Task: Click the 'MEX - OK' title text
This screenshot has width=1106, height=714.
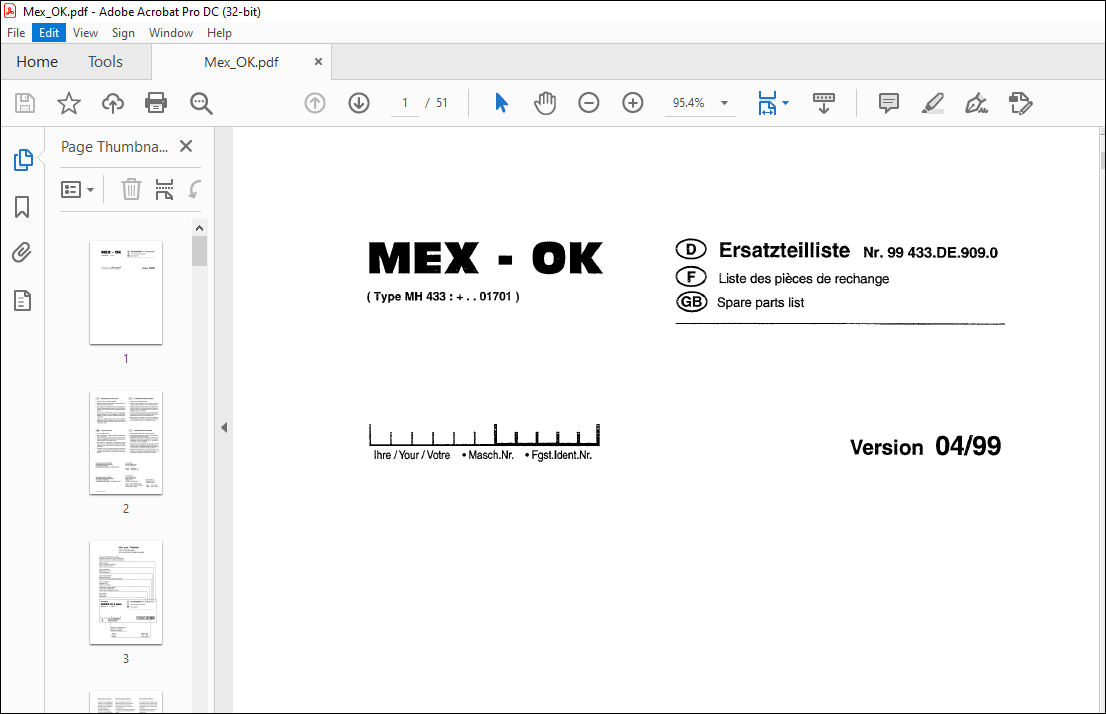Action: coord(485,258)
